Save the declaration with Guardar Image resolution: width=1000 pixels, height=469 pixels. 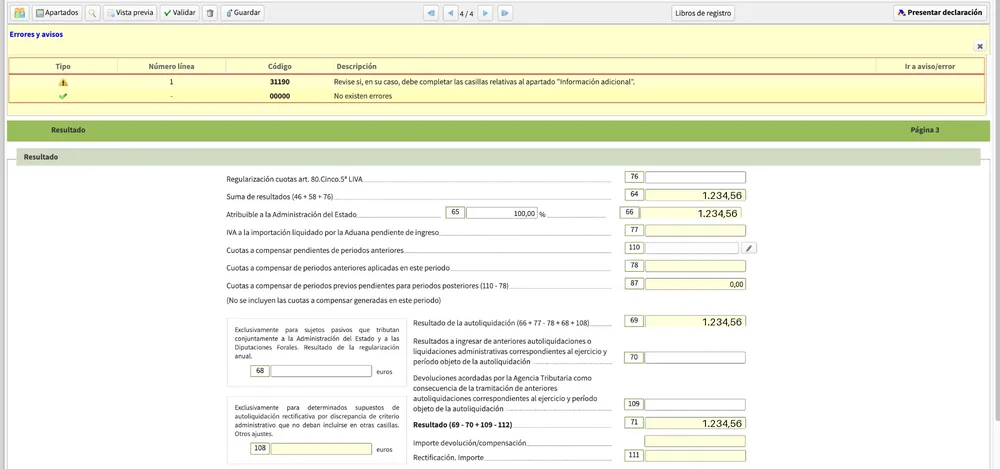click(242, 13)
